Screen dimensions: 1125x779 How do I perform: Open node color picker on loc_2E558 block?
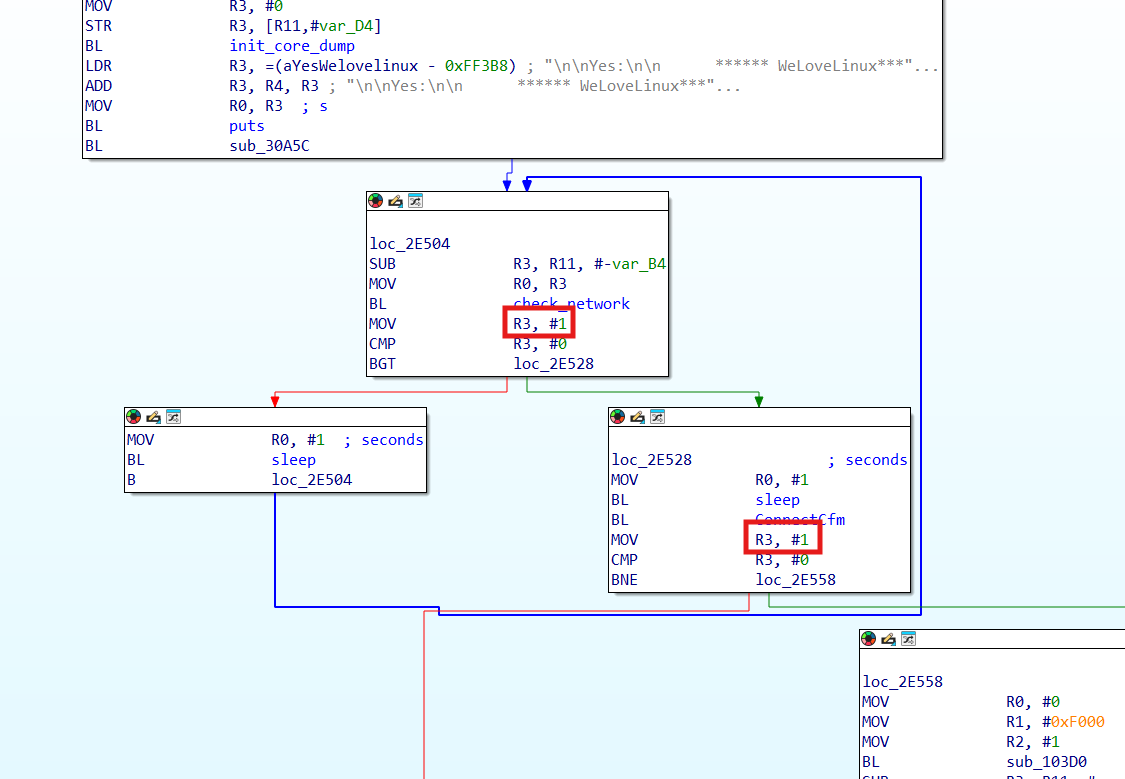pyautogui.click(x=868, y=638)
